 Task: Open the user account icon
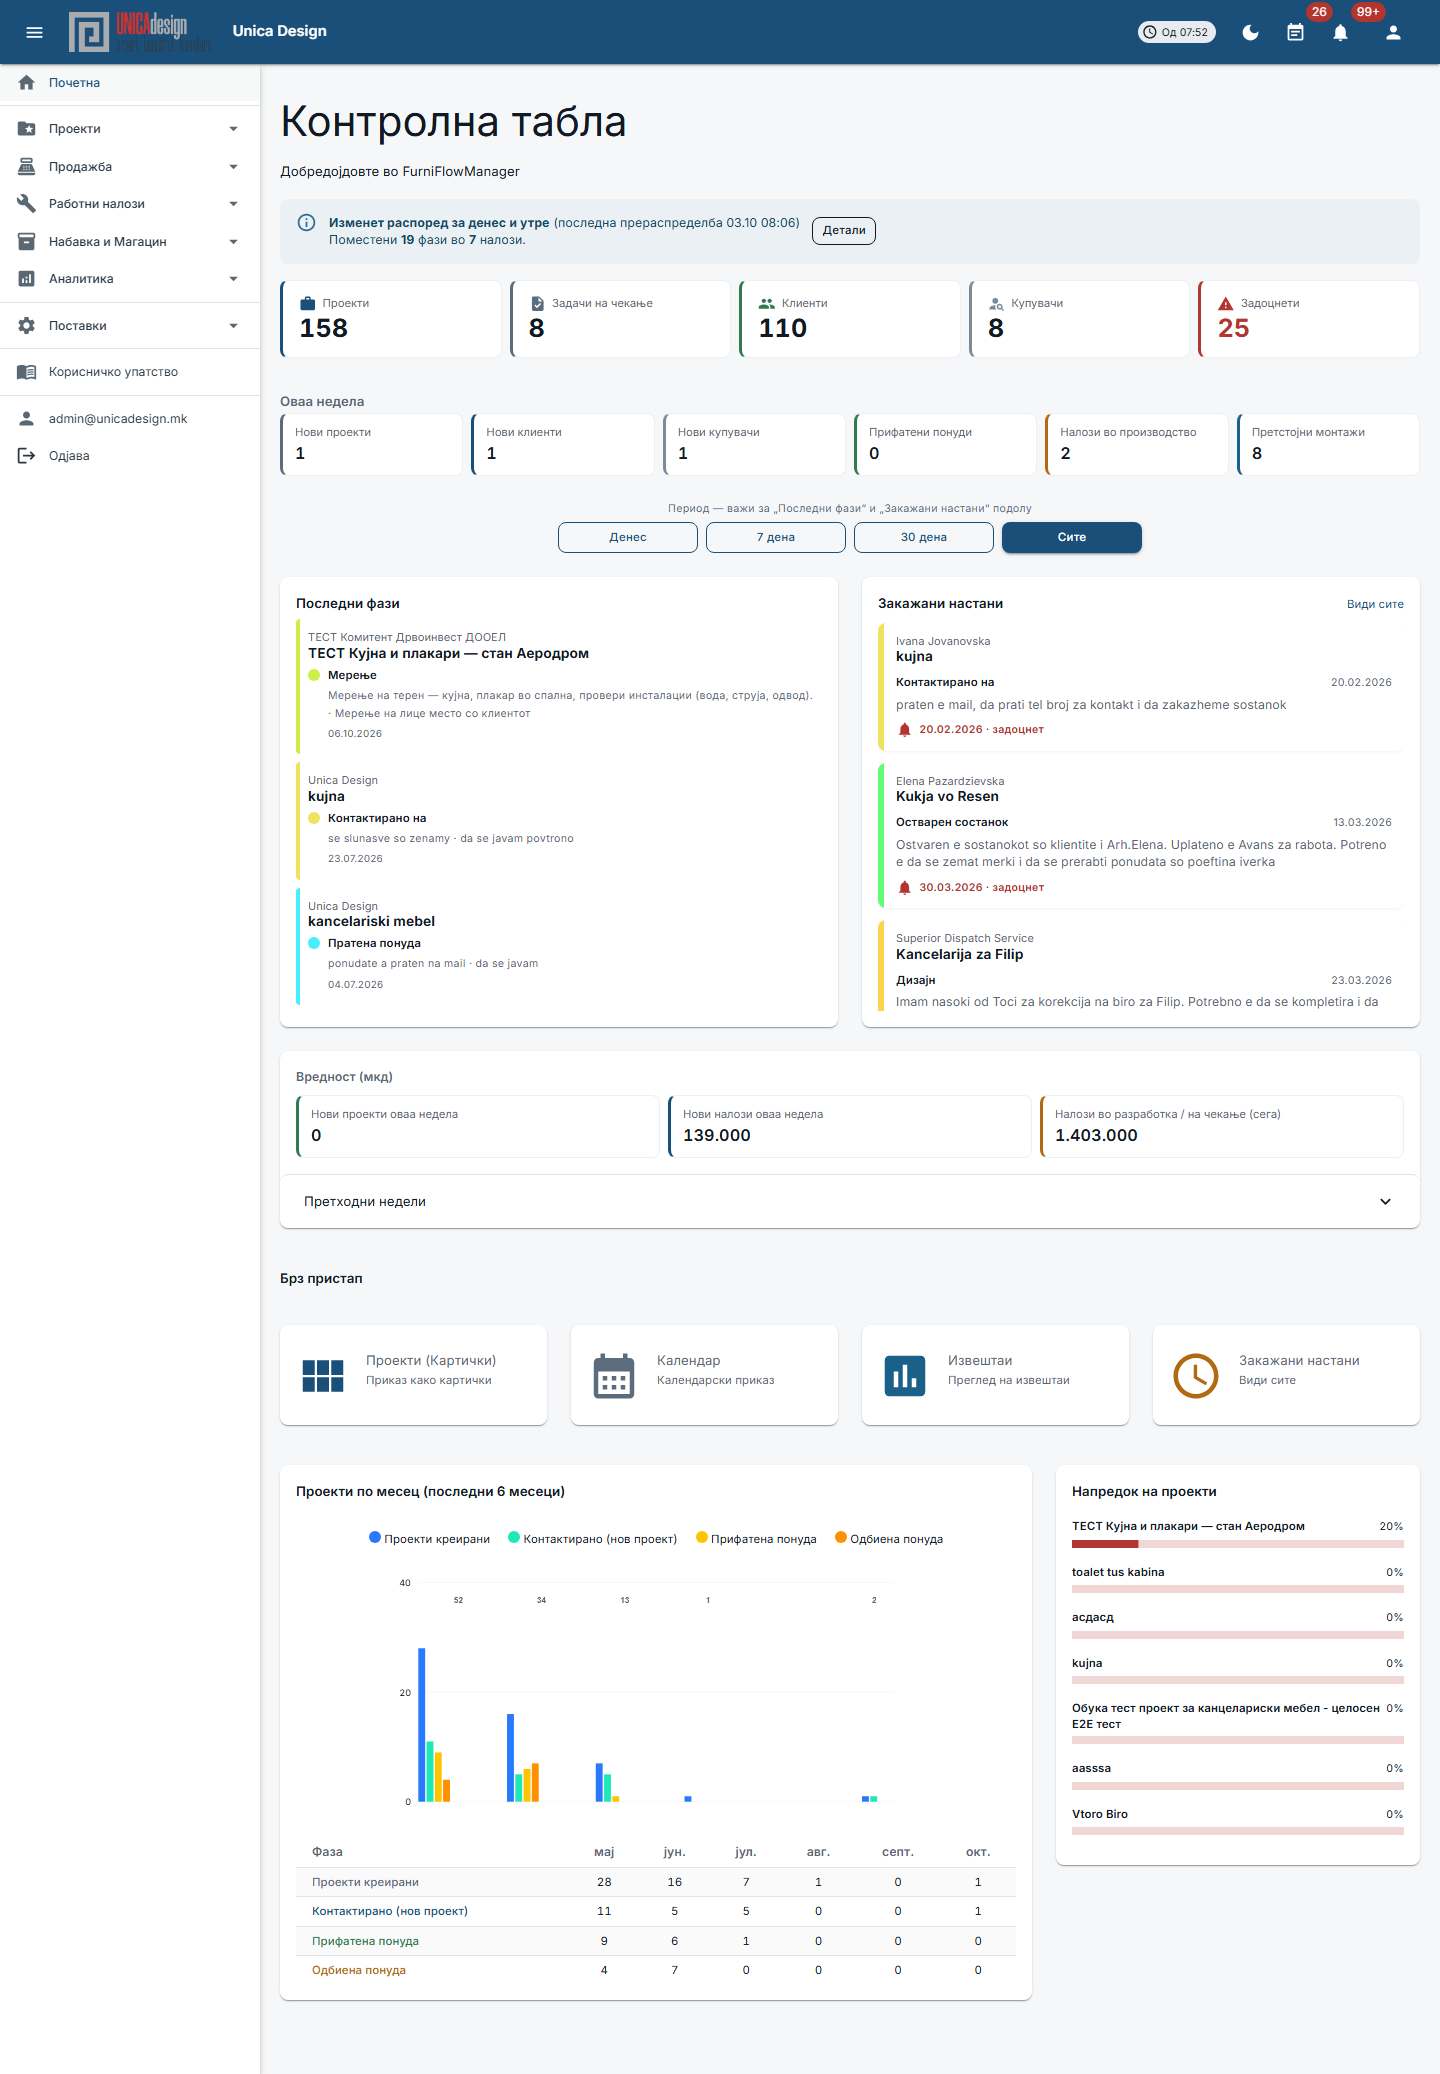click(1393, 32)
